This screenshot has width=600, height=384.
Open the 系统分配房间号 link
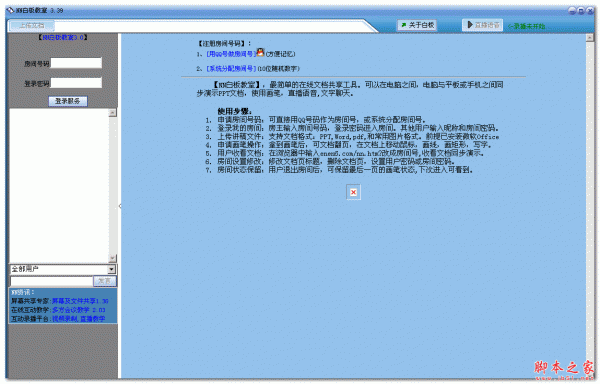[231, 68]
